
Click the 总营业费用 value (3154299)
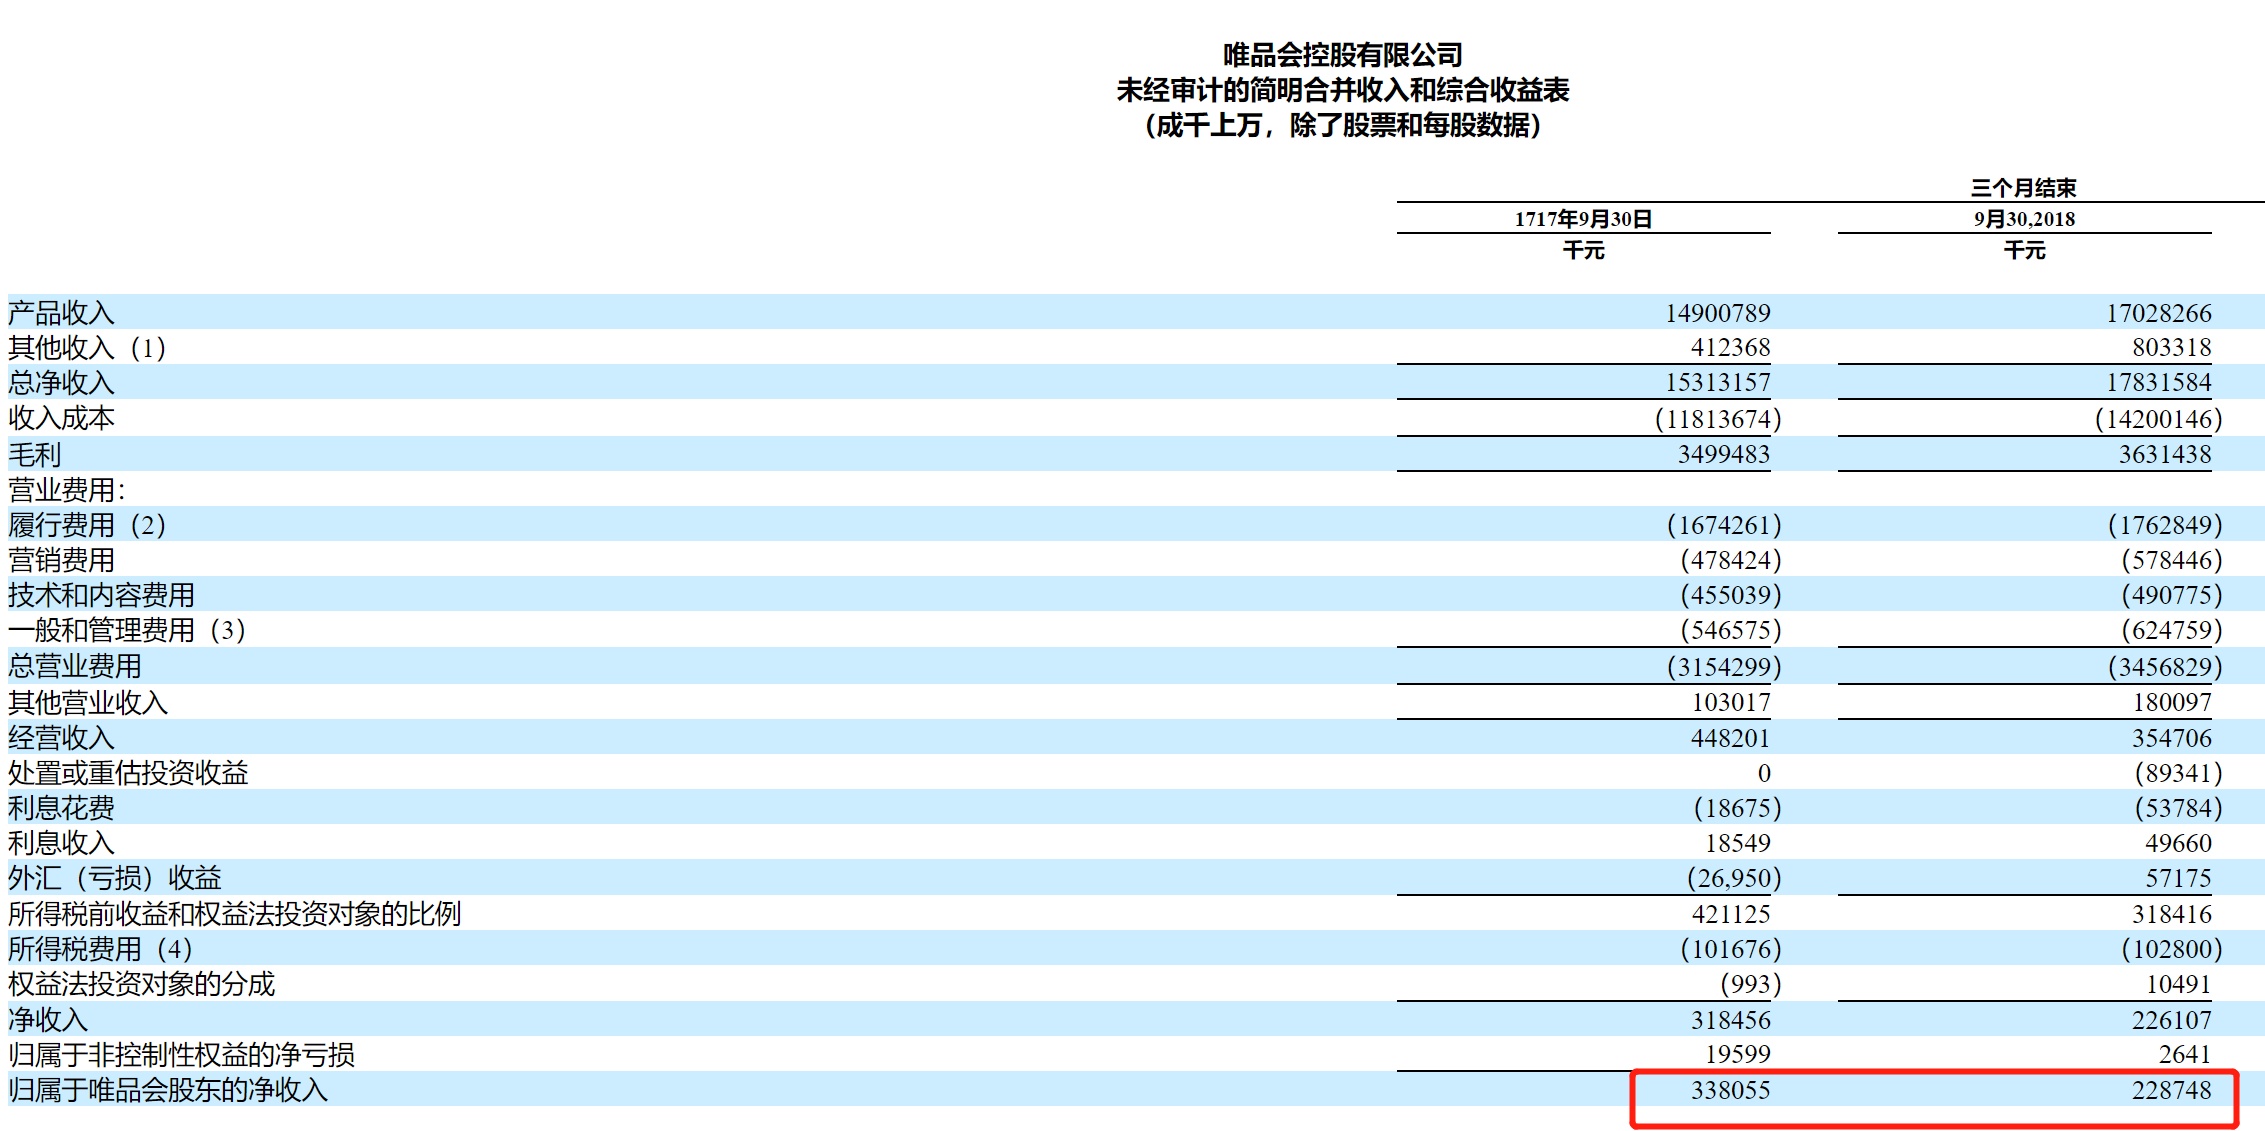(1723, 667)
